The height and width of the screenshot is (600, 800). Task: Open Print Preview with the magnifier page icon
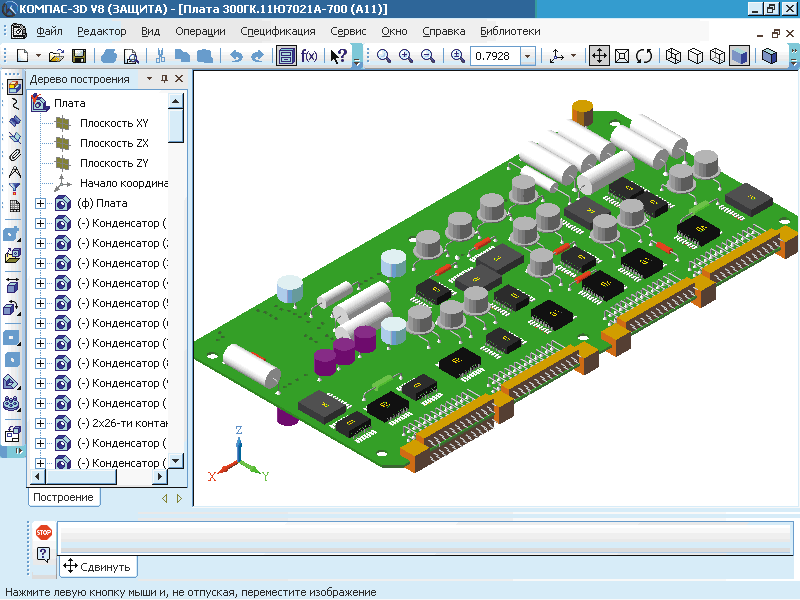[131, 56]
